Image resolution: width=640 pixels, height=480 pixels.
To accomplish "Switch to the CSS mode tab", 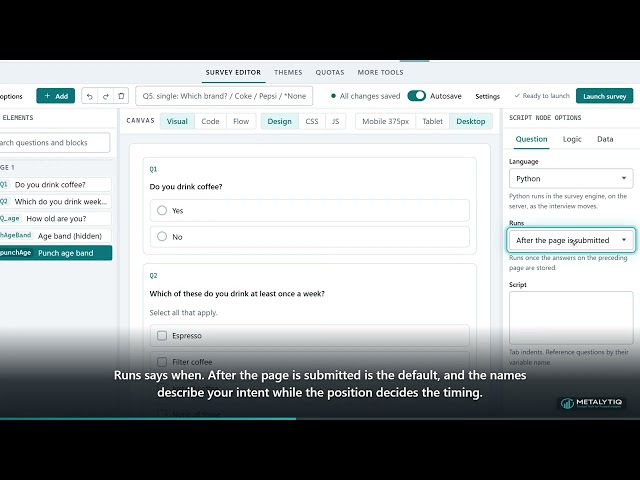I will 312,121.
